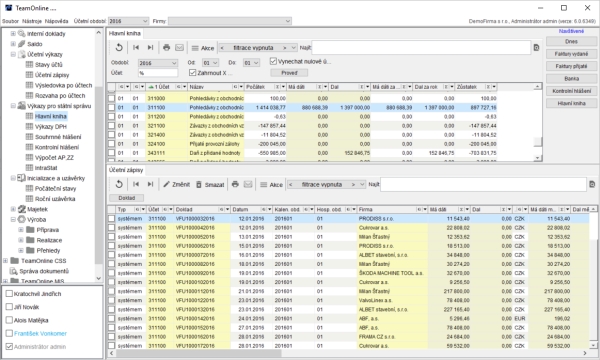Open Výkazy DPH in the tree

[51, 126]
